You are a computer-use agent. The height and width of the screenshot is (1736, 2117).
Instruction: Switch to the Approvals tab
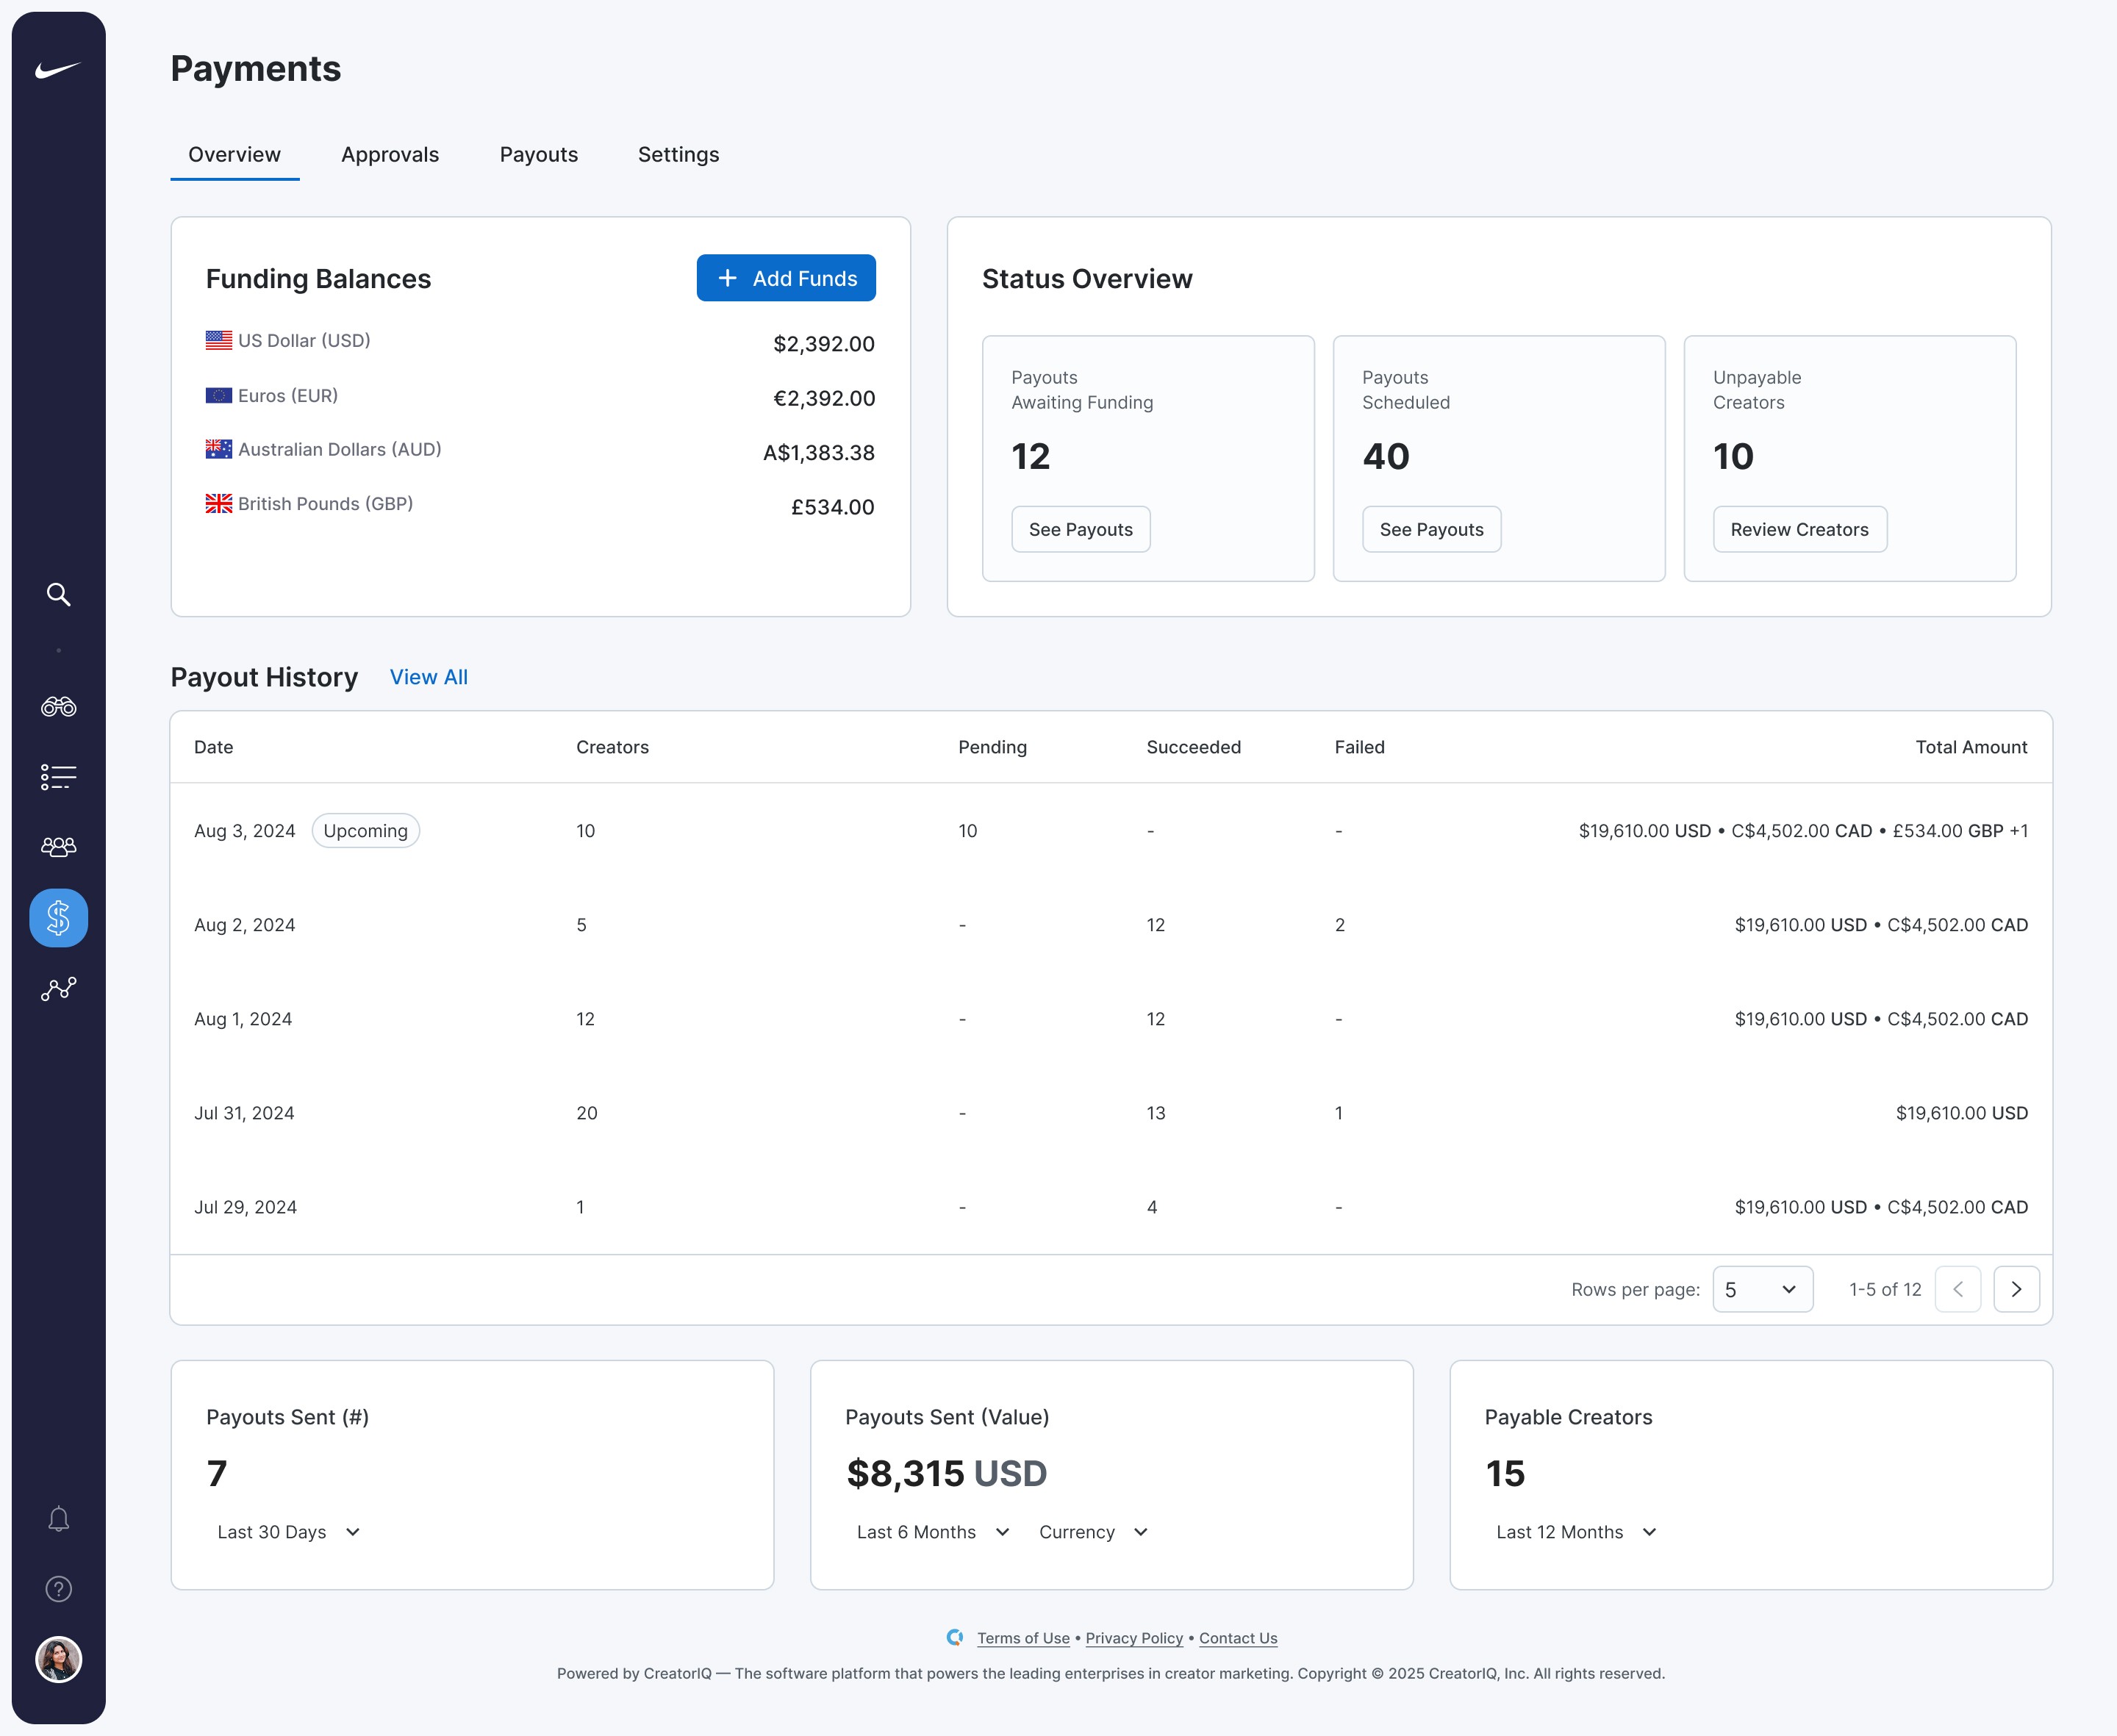coord(390,155)
